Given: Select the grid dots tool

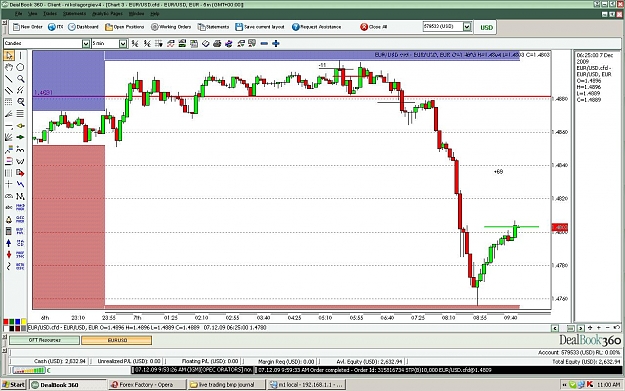Looking at the screenshot, I should pyautogui.click(x=9, y=102).
